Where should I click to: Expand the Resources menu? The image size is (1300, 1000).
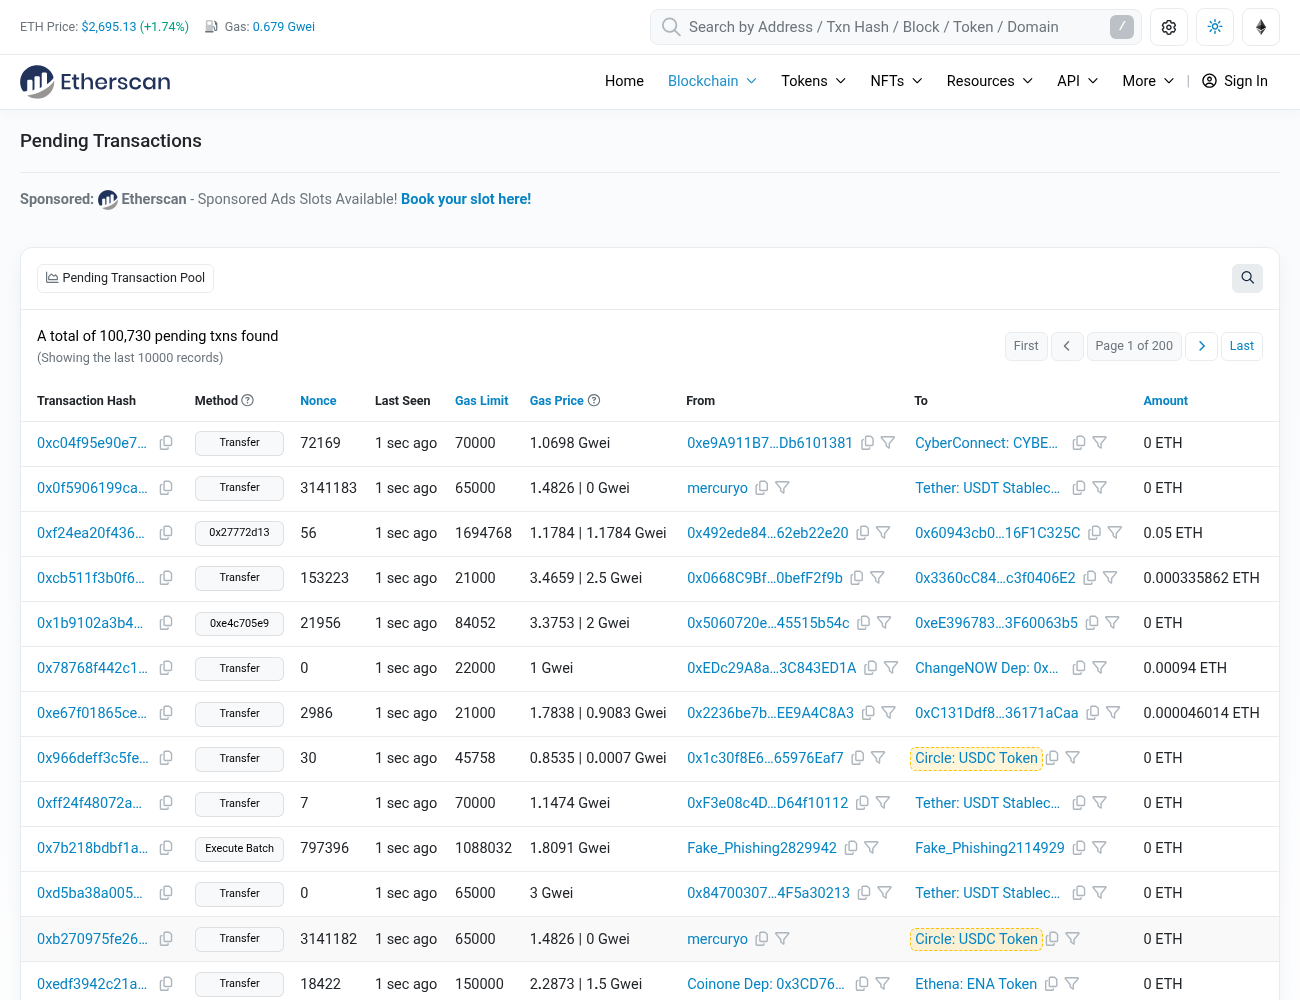[990, 81]
